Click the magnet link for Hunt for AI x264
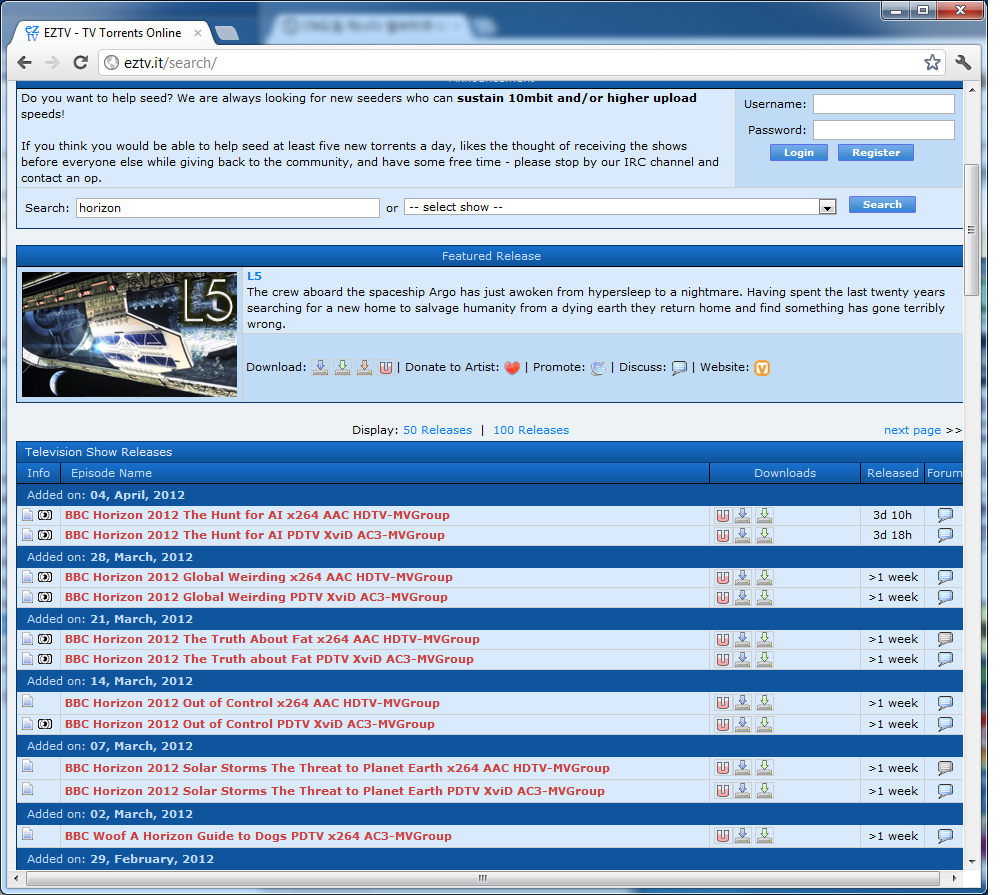This screenshot has width=1008, height=895. coord(723,516)
